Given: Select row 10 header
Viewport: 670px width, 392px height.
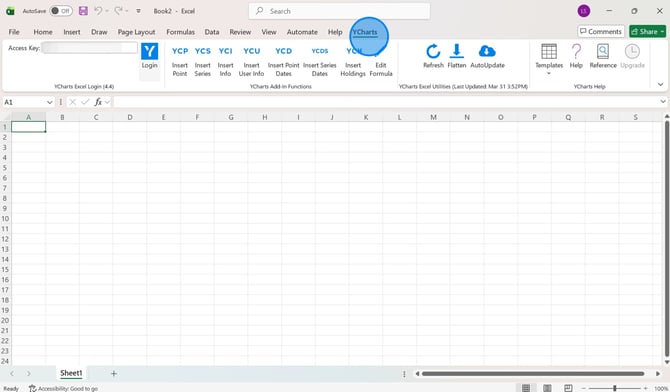Looking at the screenshot, I should click(x=5, y=218).
